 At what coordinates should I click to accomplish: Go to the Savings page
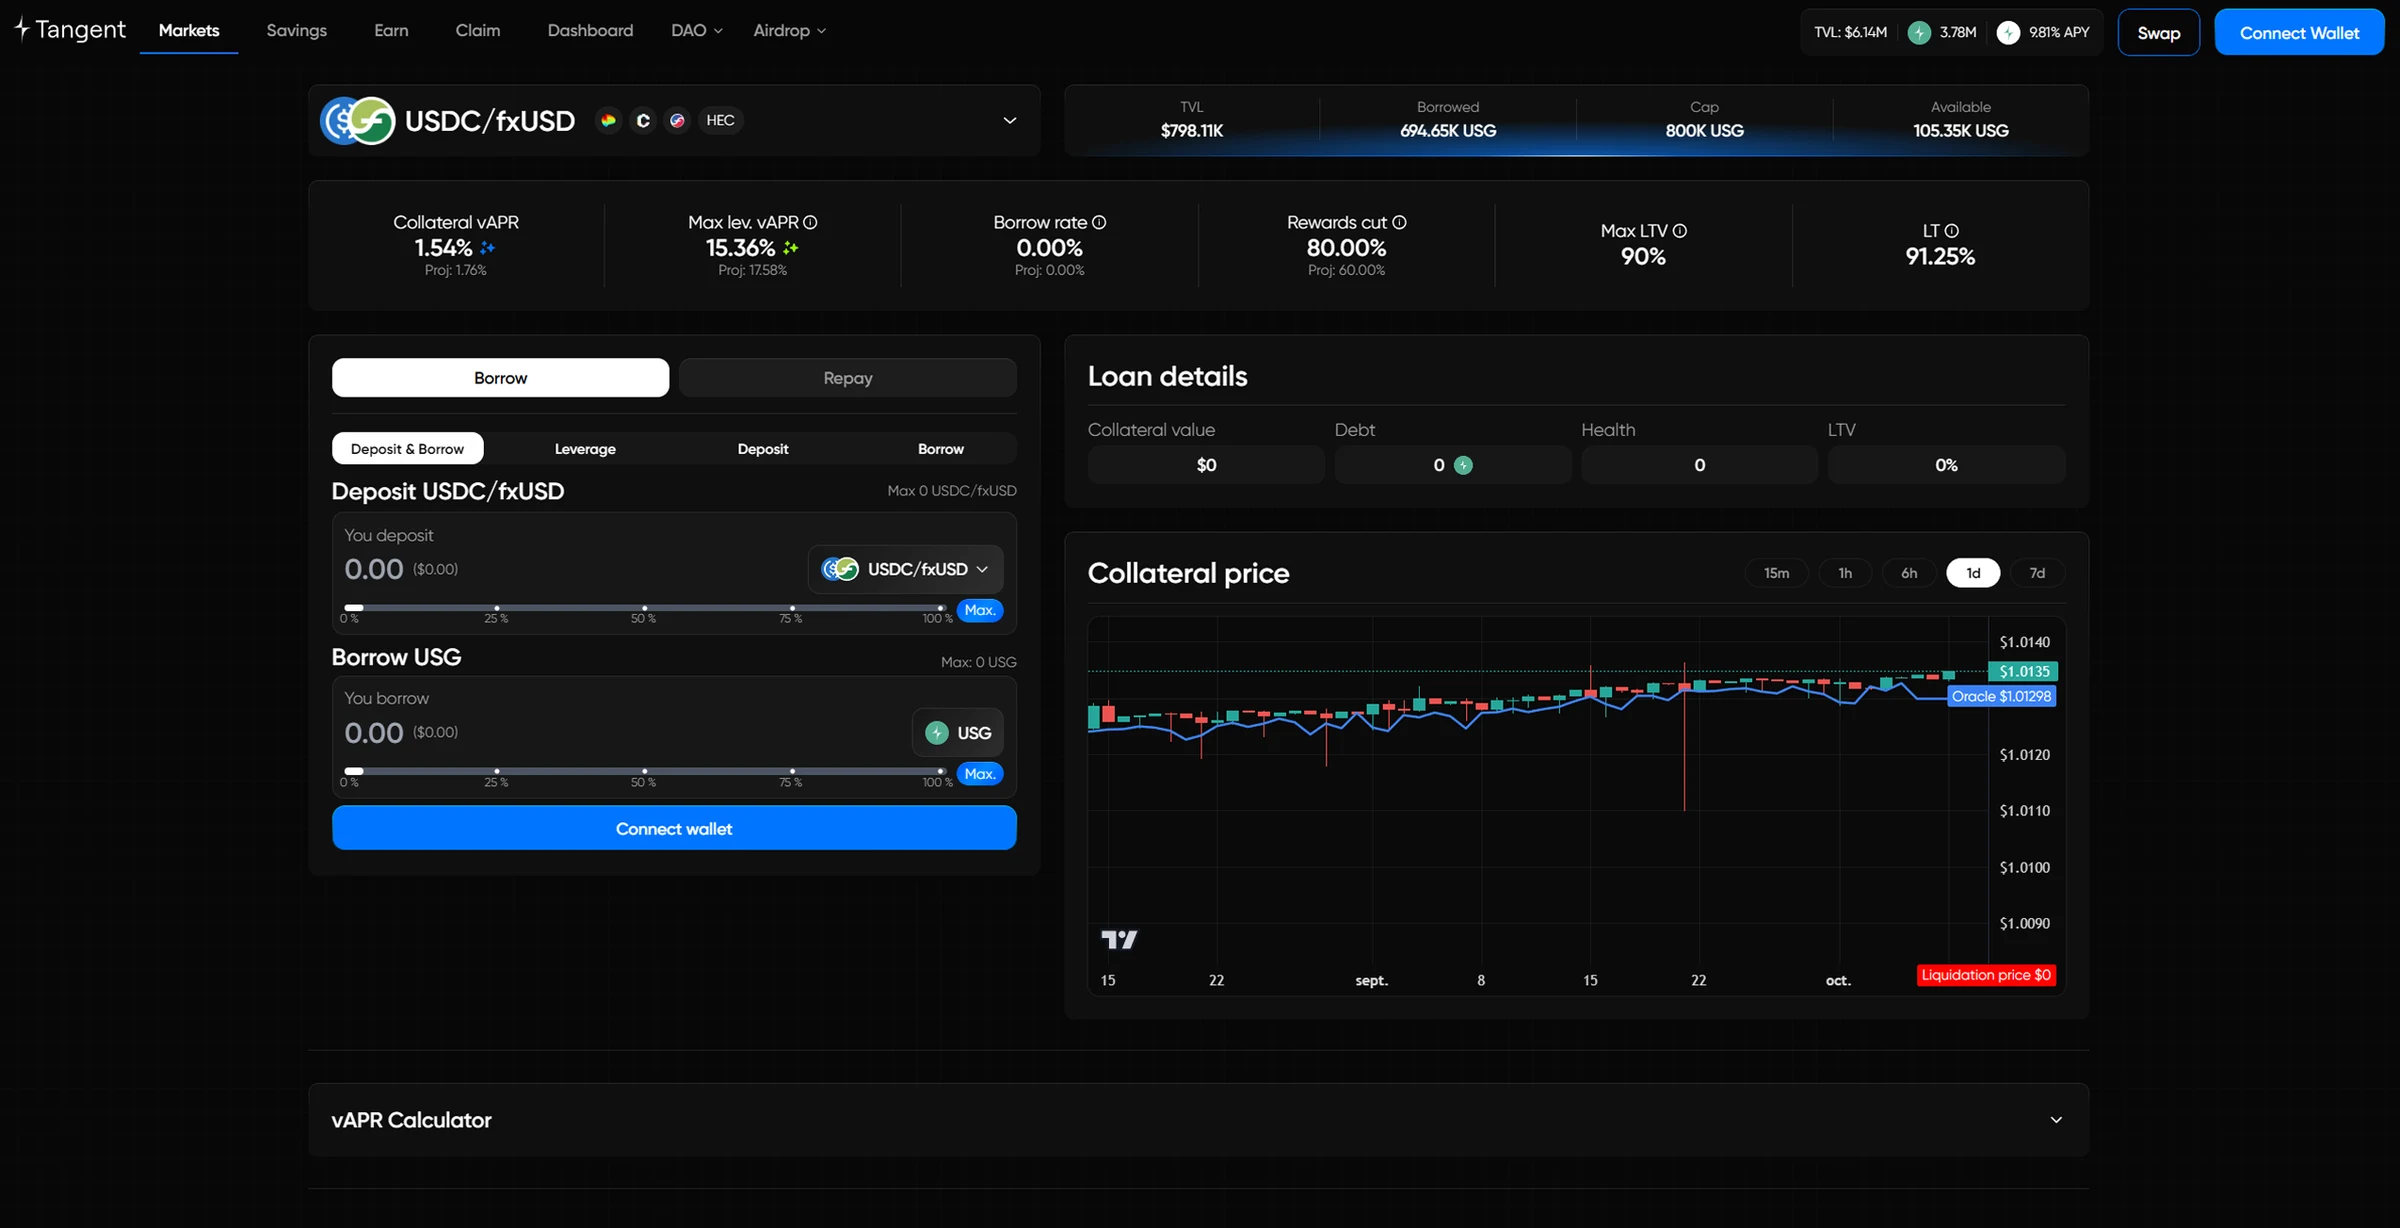point(297,31)
